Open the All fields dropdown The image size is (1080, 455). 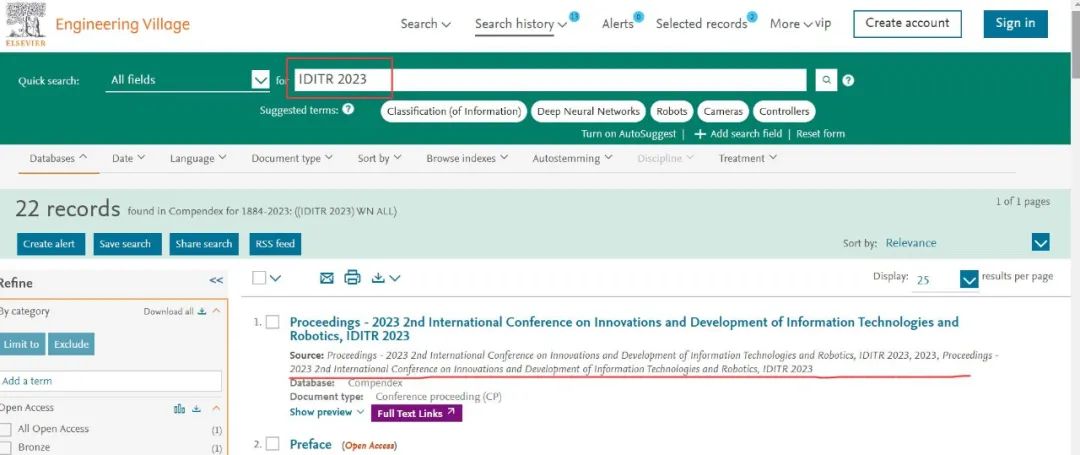pos(187,80)
